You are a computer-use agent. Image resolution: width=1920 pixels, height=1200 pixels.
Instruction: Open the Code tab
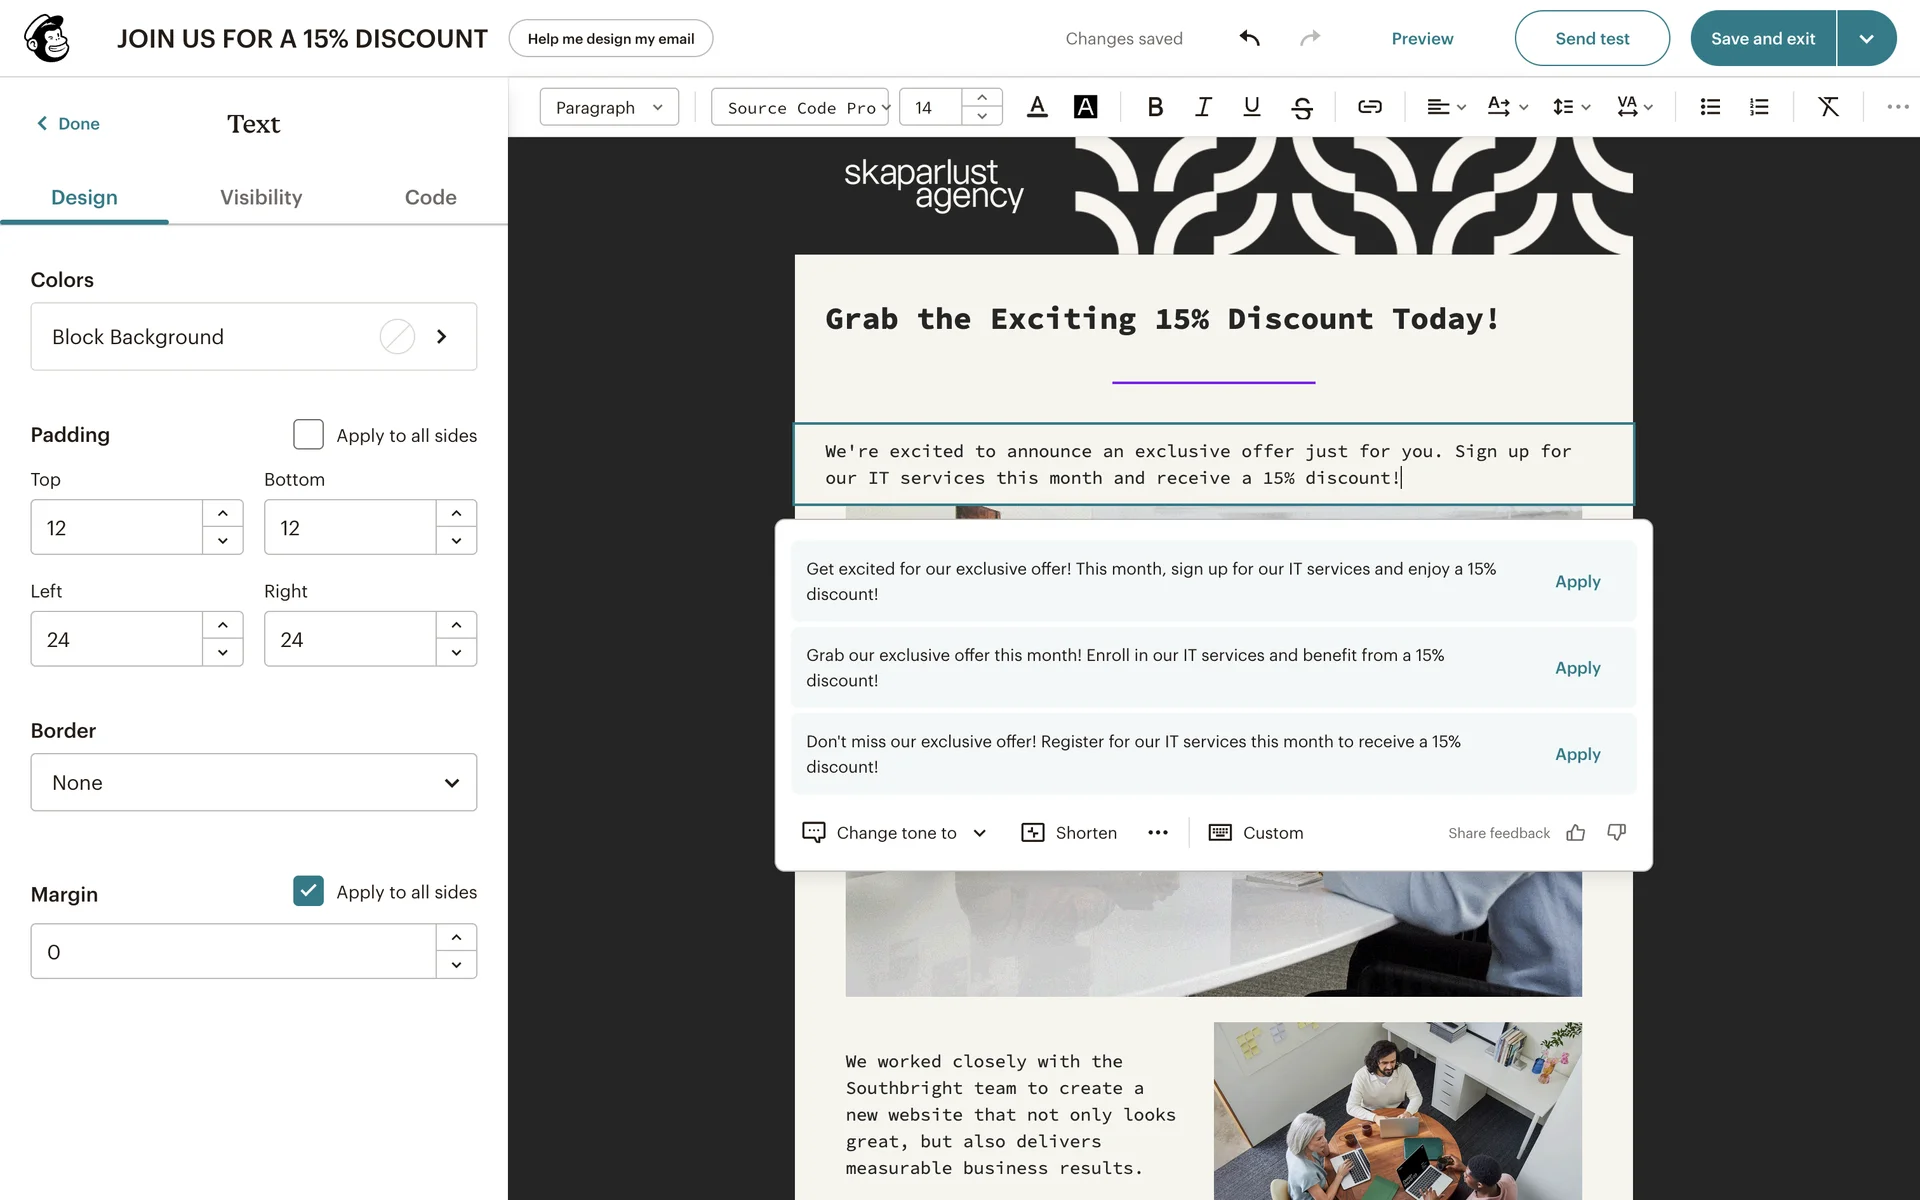tap(430, 197)
